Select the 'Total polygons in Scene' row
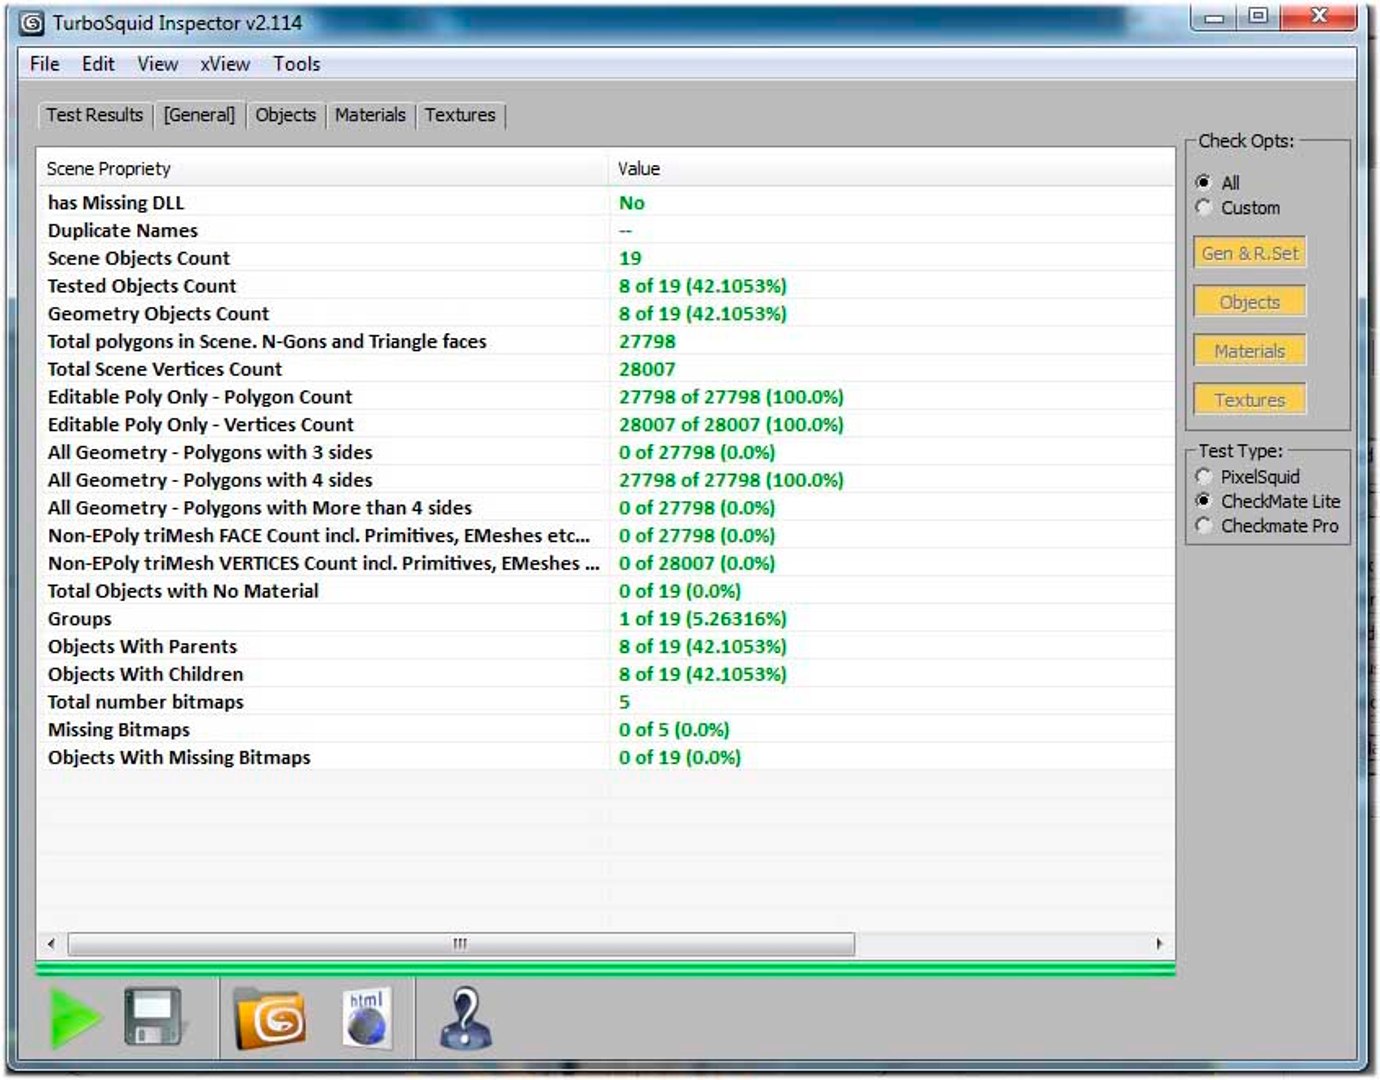 click(x=606, y=342)
